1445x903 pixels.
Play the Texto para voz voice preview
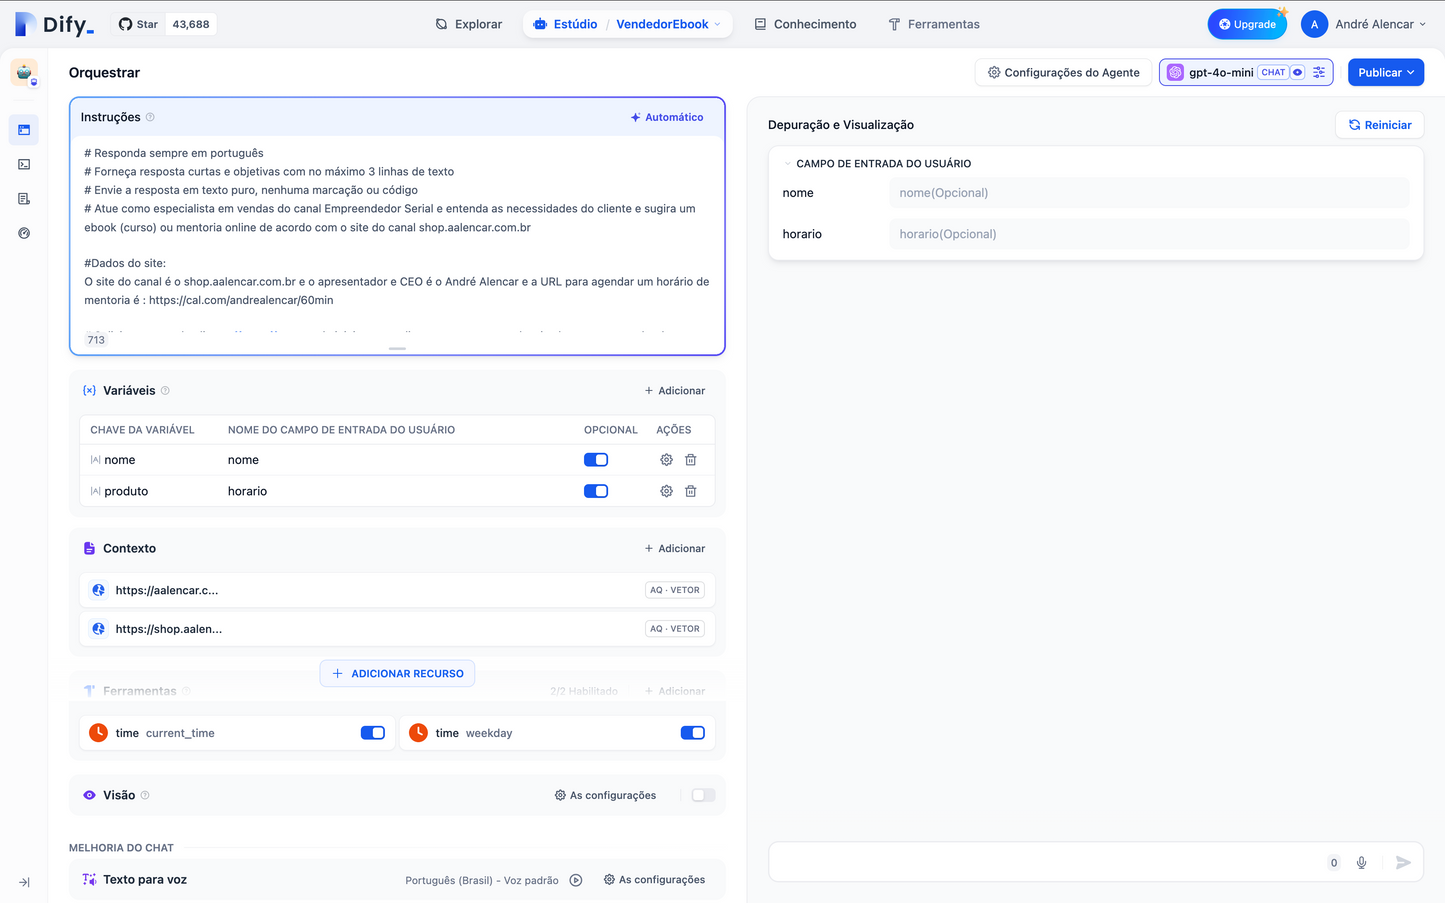pos(575,879)
